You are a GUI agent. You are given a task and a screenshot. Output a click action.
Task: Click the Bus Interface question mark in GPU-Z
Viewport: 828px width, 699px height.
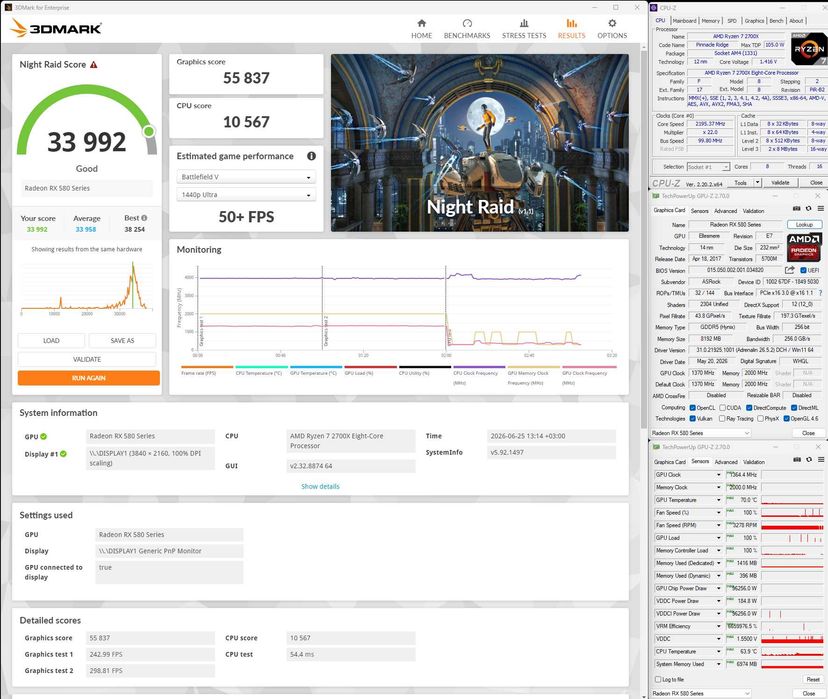pos(820,292)
